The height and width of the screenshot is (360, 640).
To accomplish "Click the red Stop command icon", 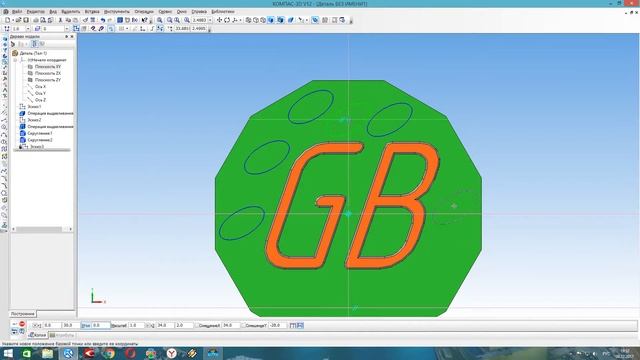I will coord(22,324).
